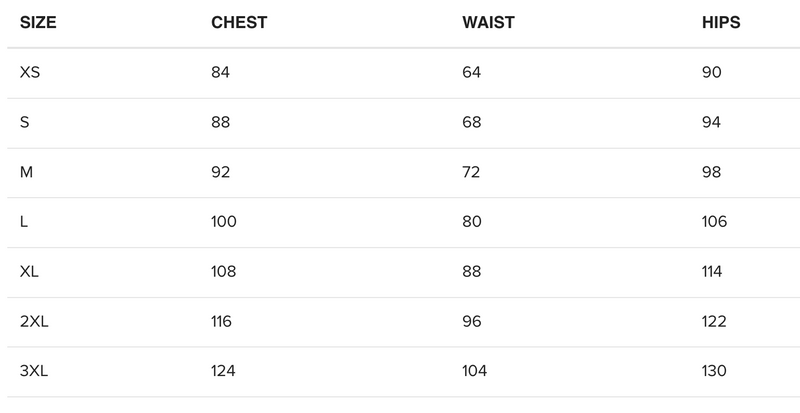Select the XS size label
The image size is (800, 413).
31,72
